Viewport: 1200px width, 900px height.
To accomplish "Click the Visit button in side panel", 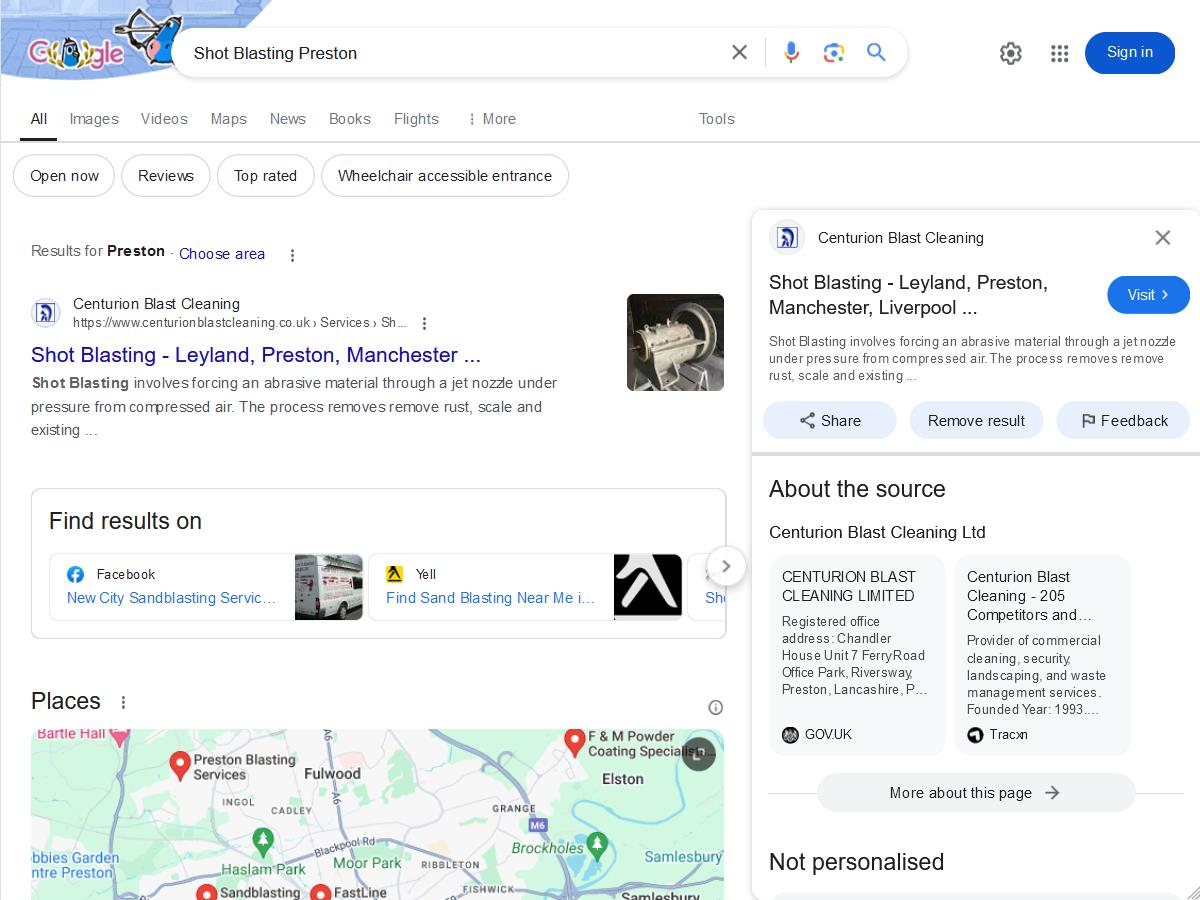I will [1148, 295].
